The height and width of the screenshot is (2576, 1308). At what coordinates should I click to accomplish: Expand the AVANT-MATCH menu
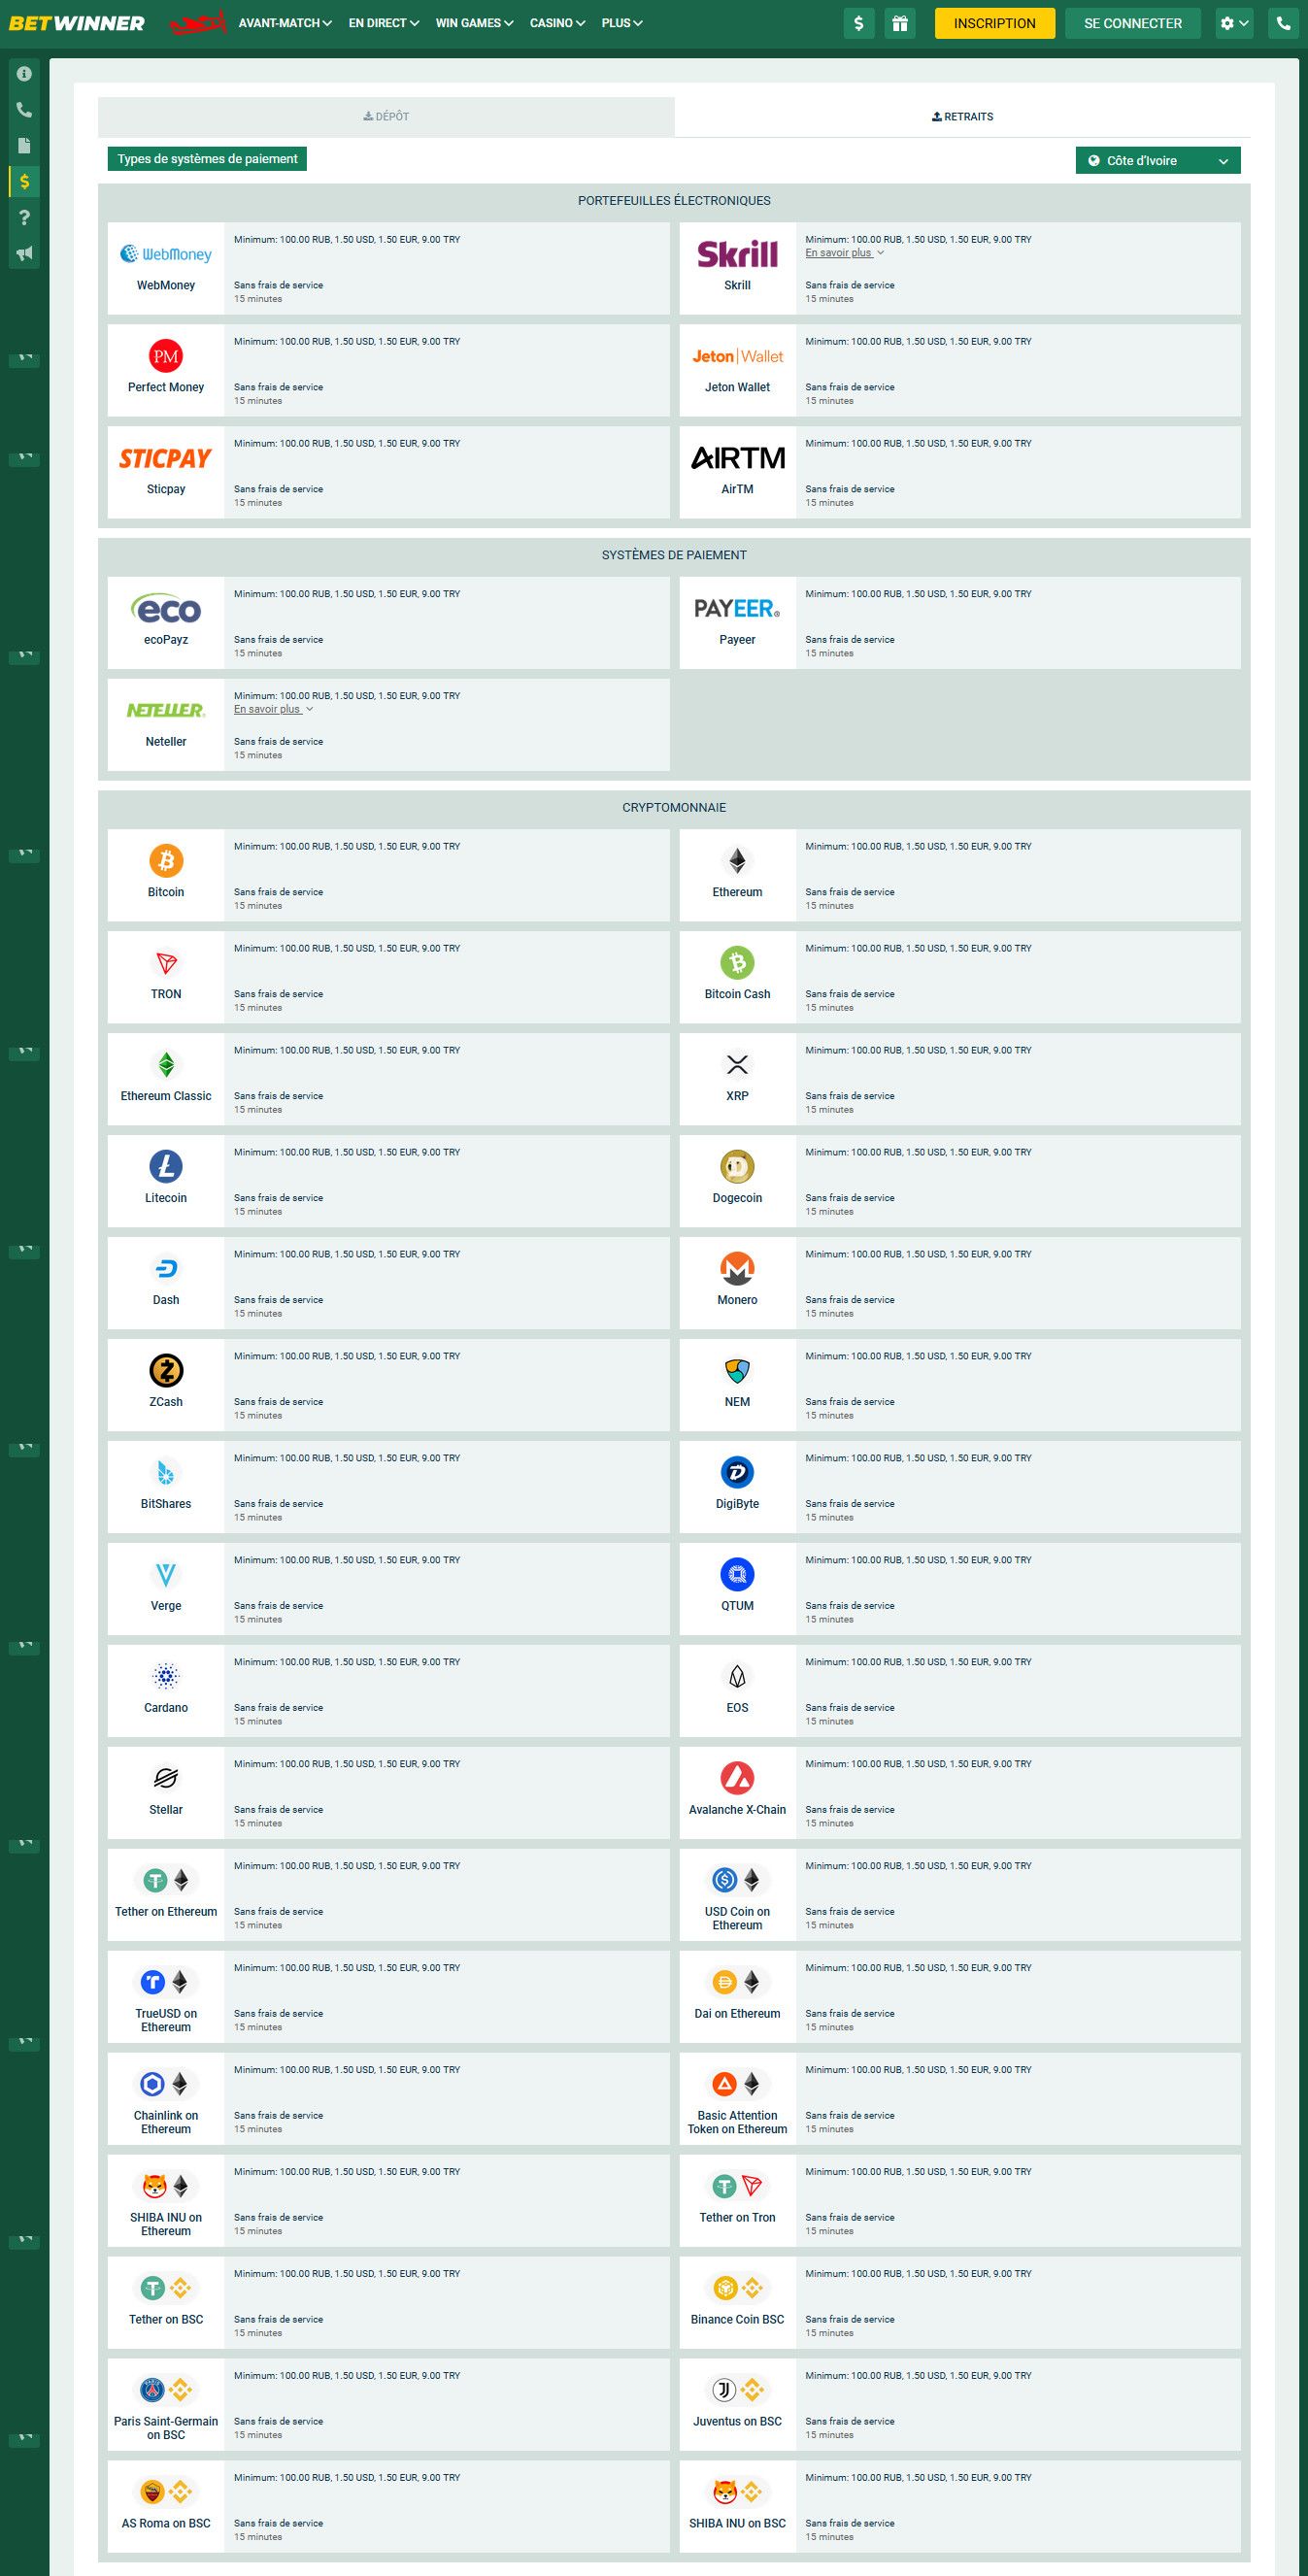pyautogui.click(x=284, y=23)
